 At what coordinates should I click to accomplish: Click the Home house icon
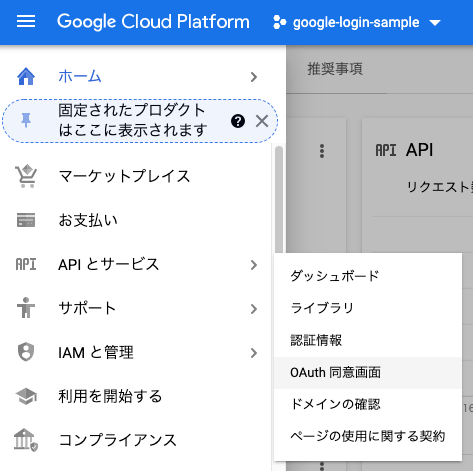click(26, 76)
